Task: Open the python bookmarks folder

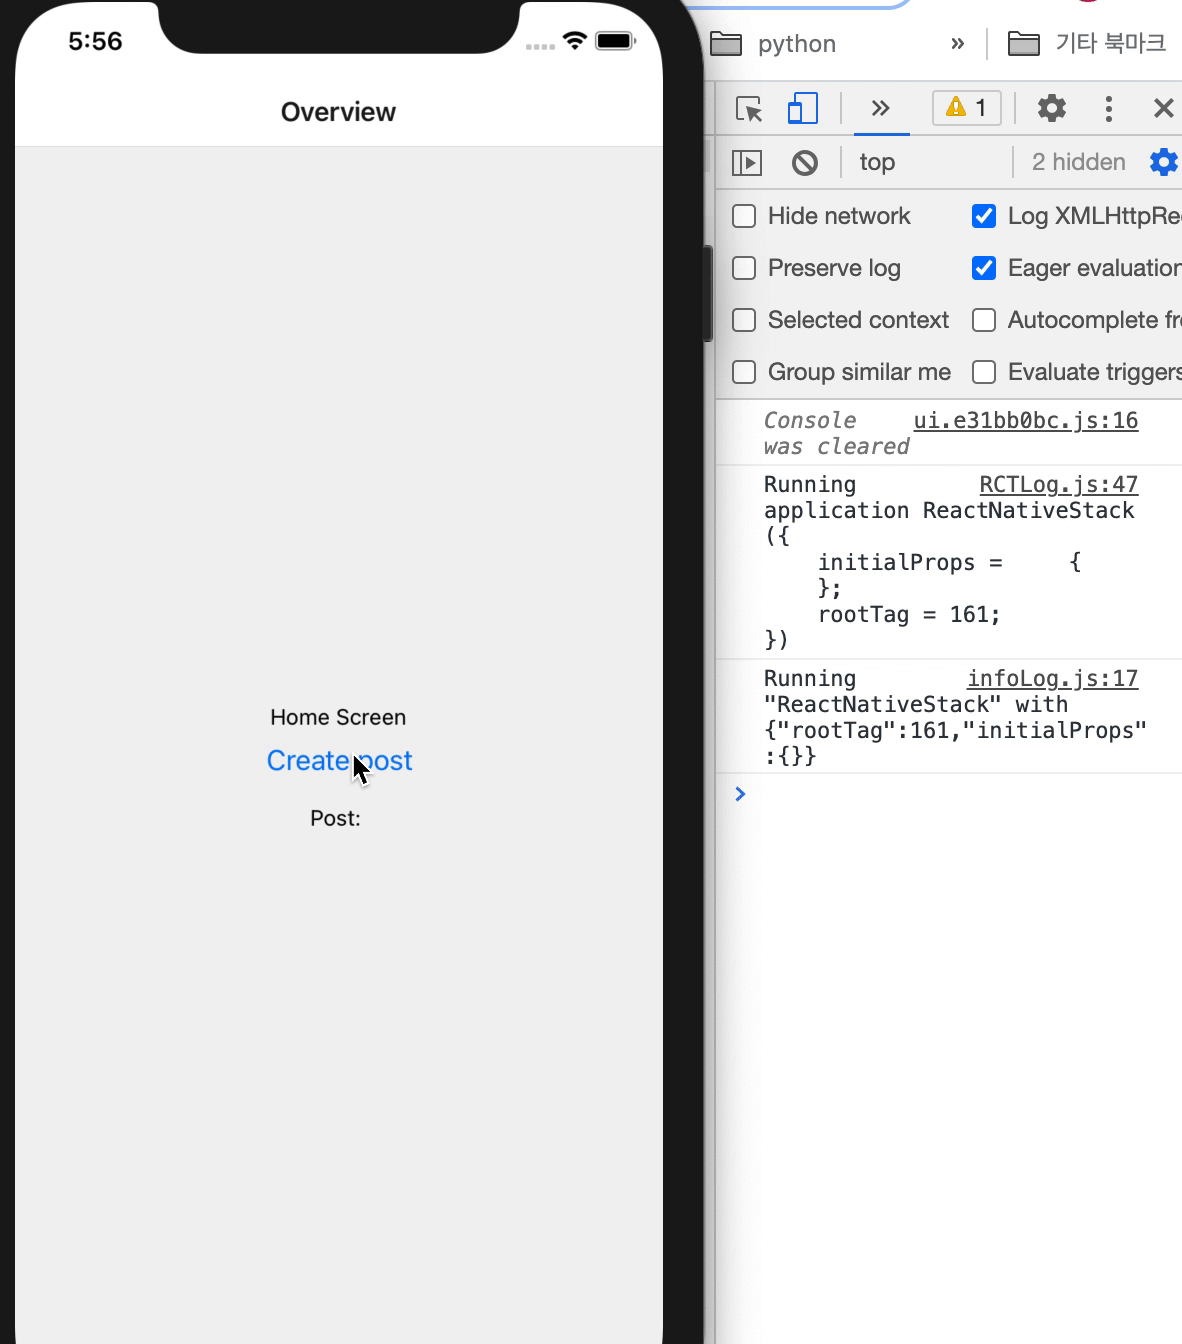Action: click(773, 44)
